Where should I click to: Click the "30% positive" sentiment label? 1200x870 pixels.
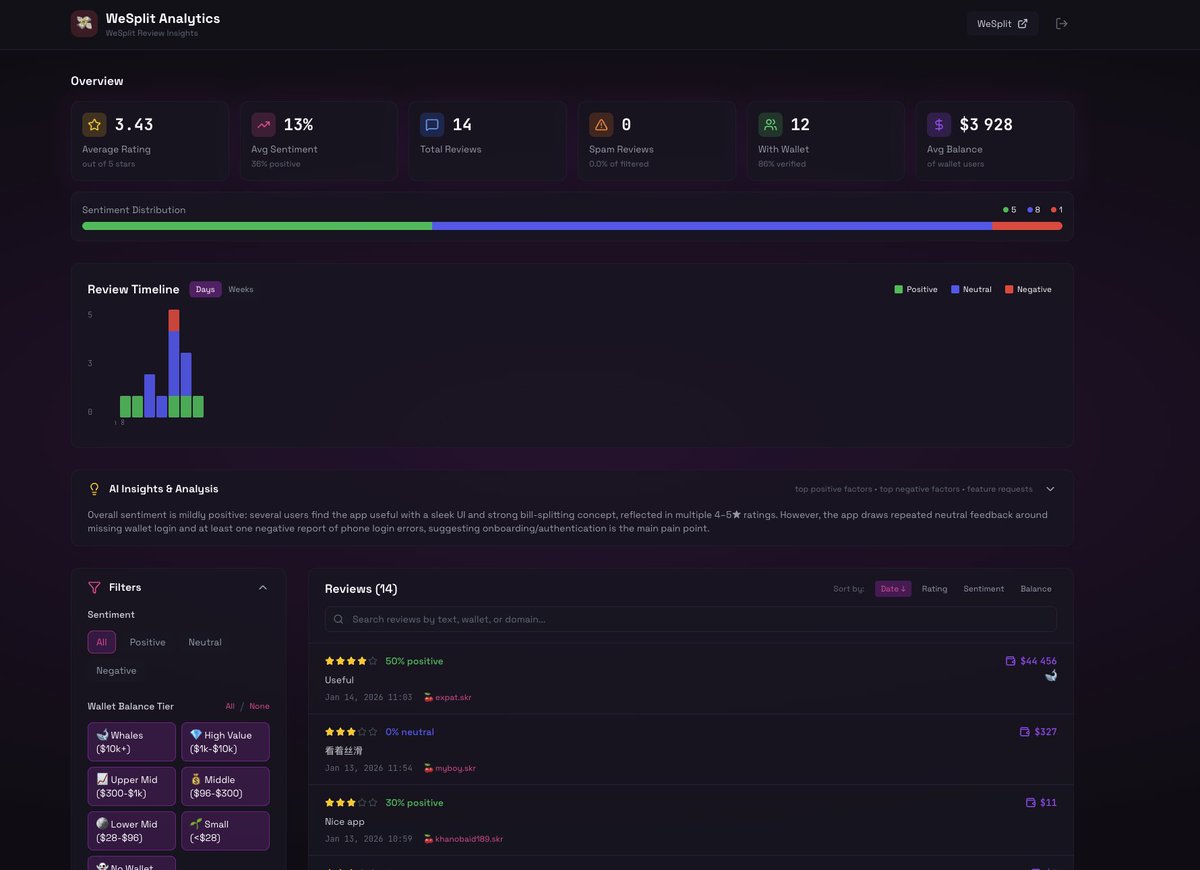tap(414, 803)
